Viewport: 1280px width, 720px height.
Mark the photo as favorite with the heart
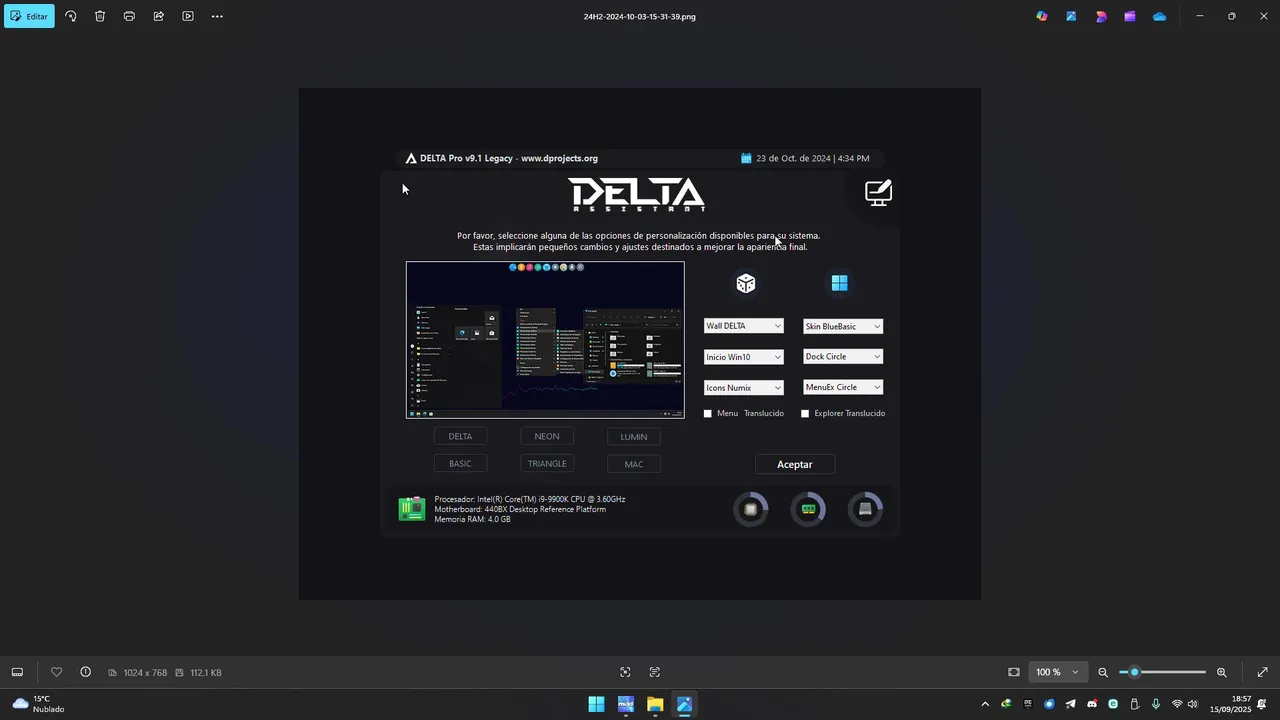56,672
